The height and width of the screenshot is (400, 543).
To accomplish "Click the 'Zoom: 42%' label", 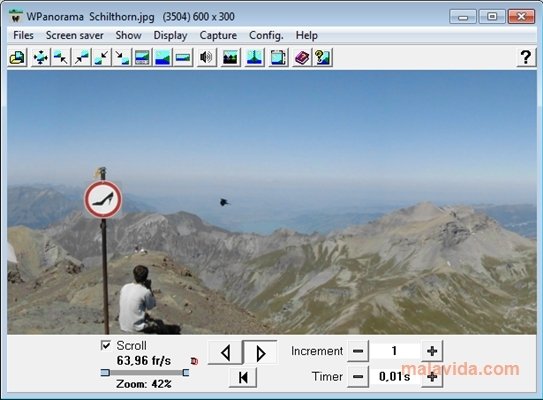I will pos(144,384).
